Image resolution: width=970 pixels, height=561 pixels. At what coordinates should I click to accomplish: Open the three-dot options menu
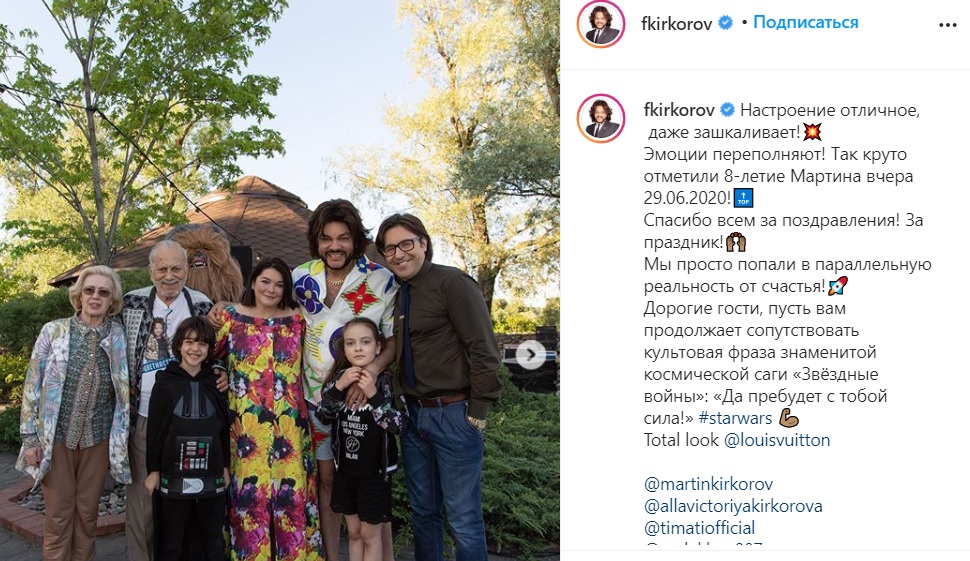tap(947, 25)
